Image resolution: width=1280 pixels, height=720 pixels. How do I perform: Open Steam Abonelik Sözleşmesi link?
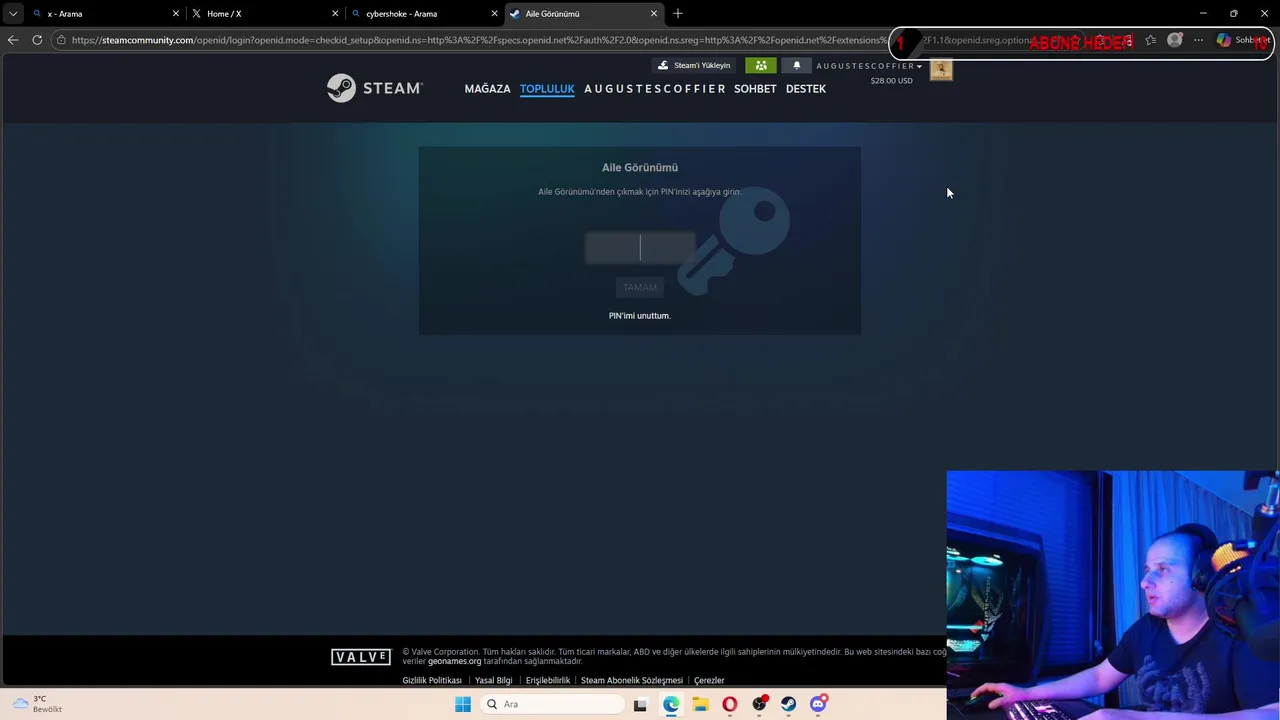point(632,680)
